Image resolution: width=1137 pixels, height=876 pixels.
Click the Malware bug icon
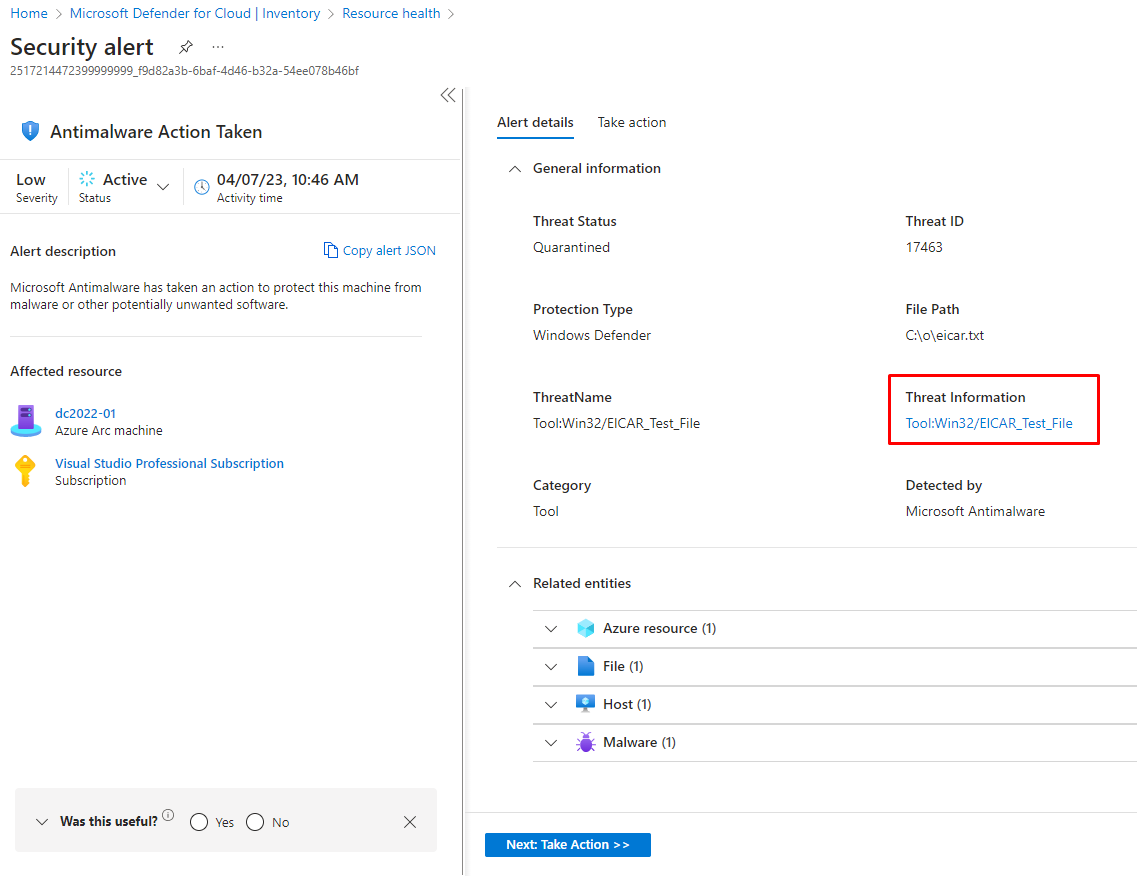point(586,742)
